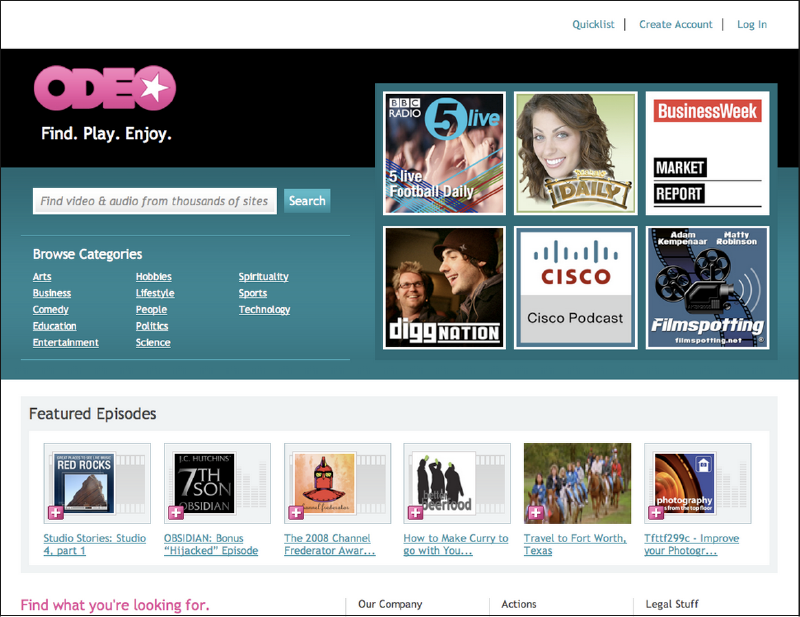Image resolution: width=800 pixels, height=617 pixels.
Task: Click Find what you're looking for text
Action: point(115,605)
